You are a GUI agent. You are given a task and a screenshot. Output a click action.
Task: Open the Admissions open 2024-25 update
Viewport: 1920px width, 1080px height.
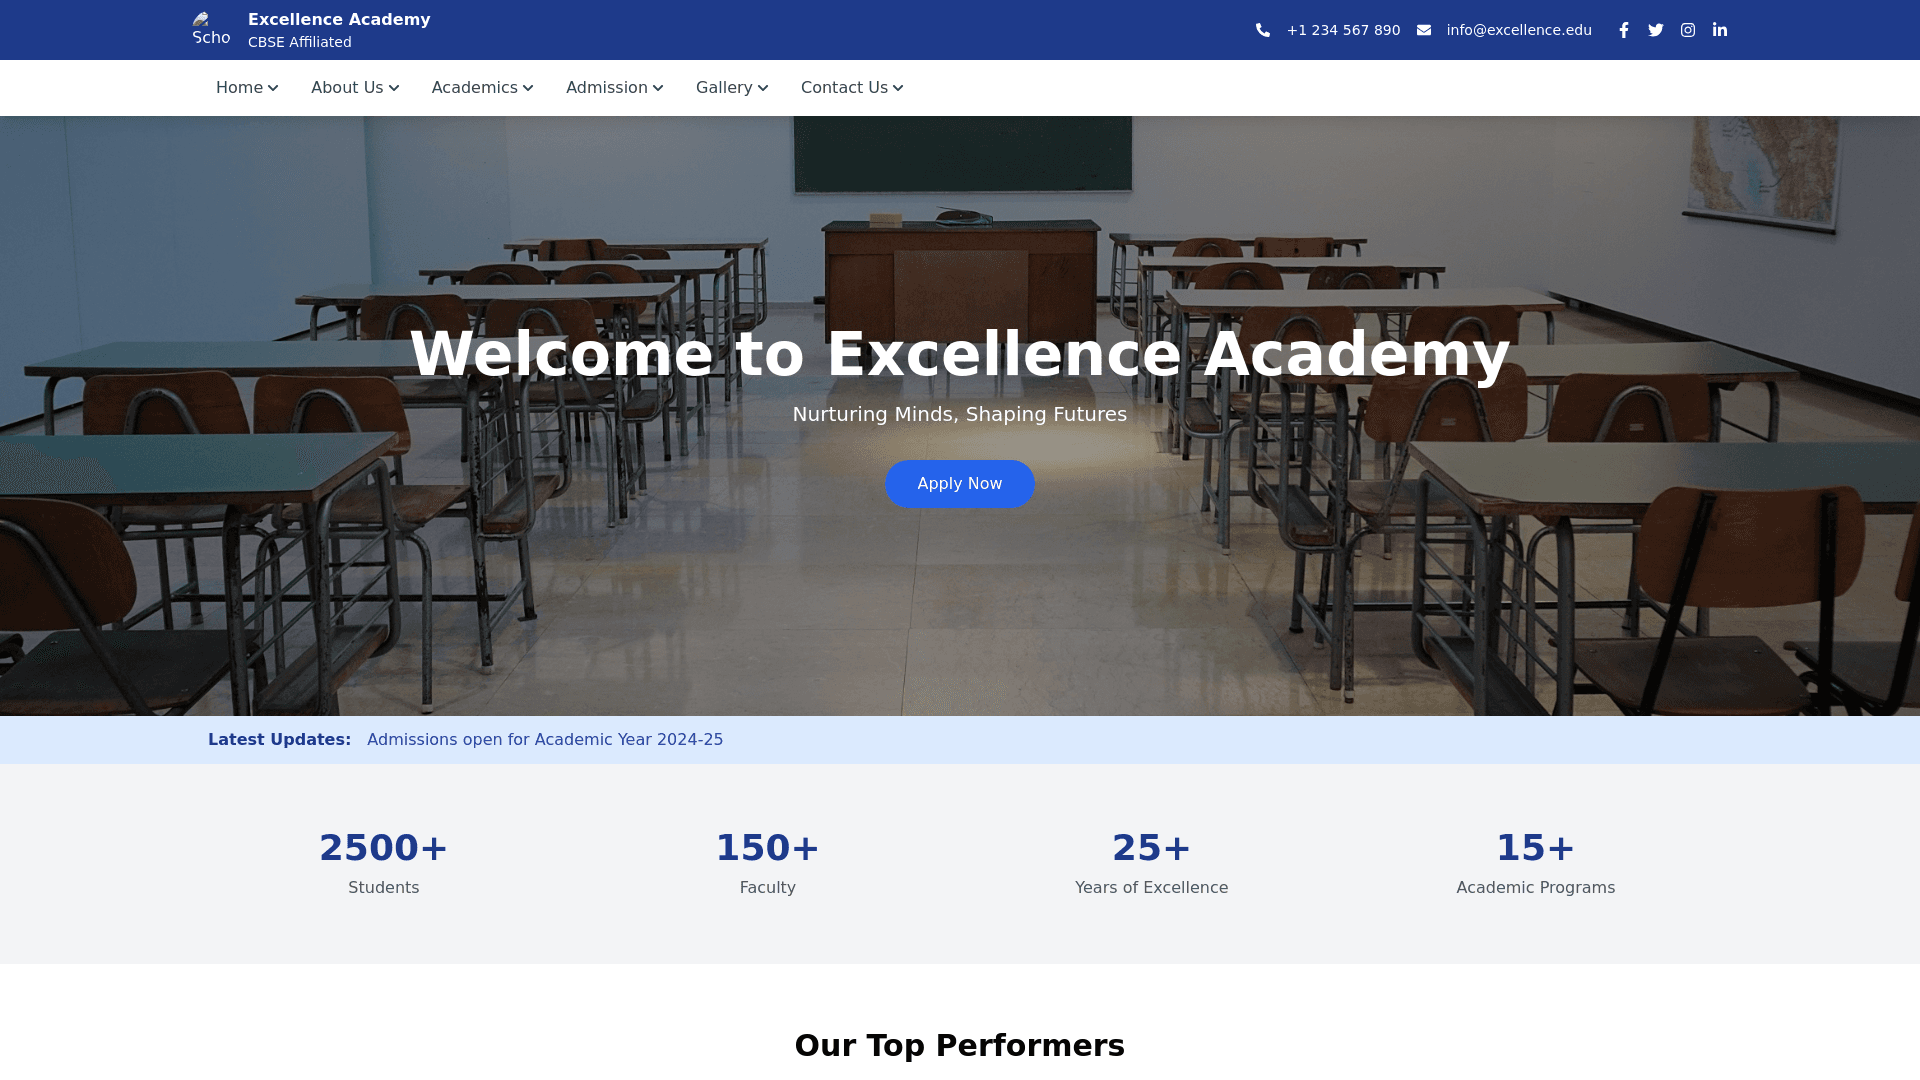pyautogui.click(x=545, y=740)
